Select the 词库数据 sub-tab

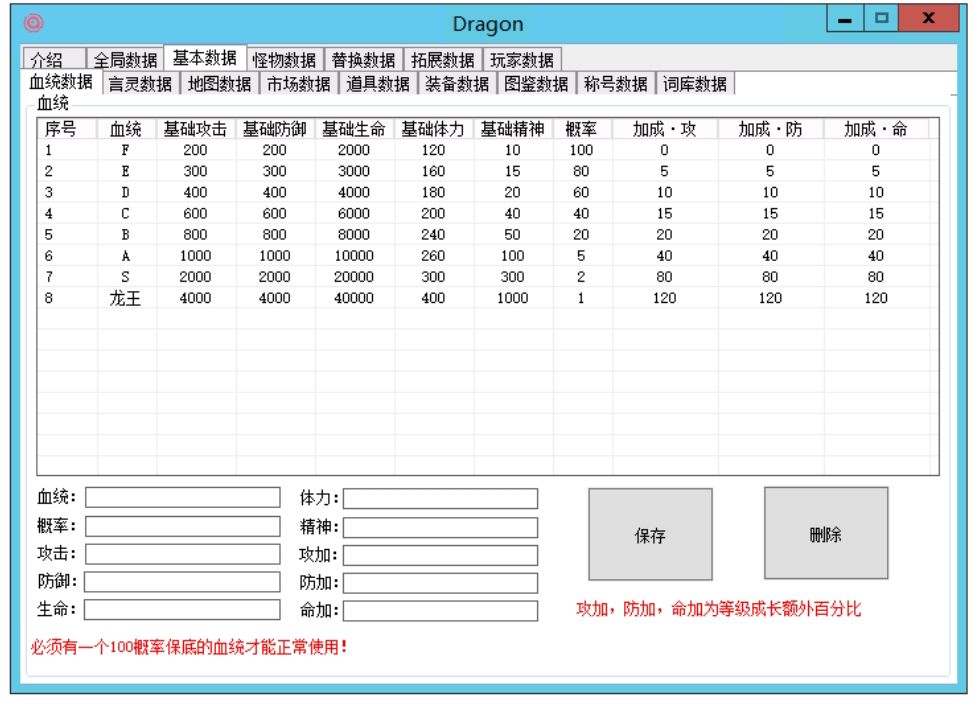point(695,84)
